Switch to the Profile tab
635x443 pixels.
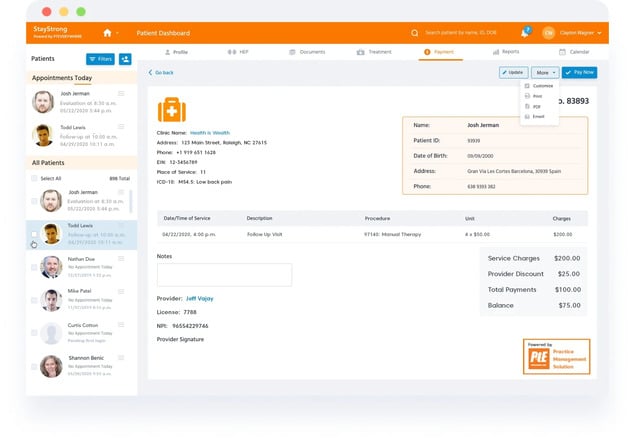[176, 52]
